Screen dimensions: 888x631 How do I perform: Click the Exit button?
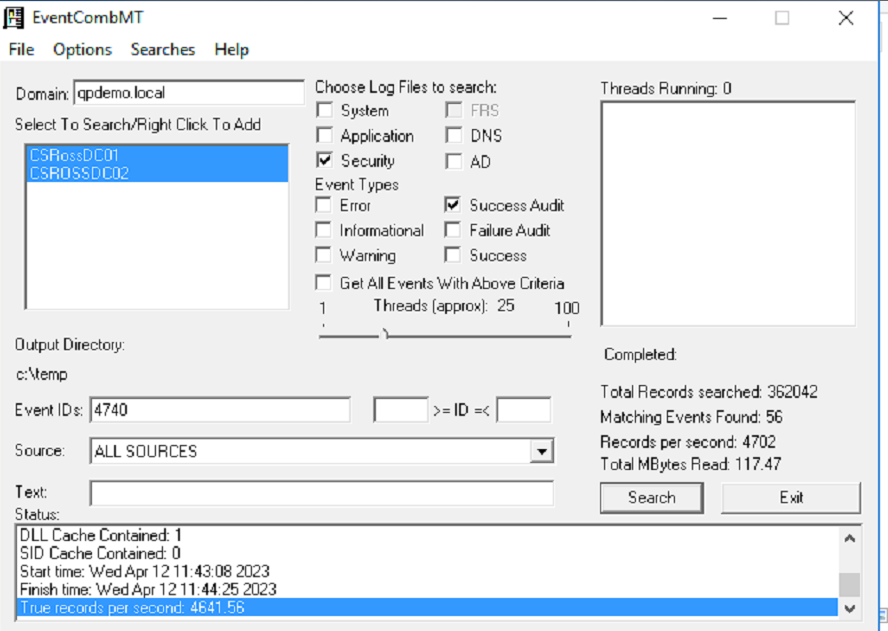(x=791, y=498)
